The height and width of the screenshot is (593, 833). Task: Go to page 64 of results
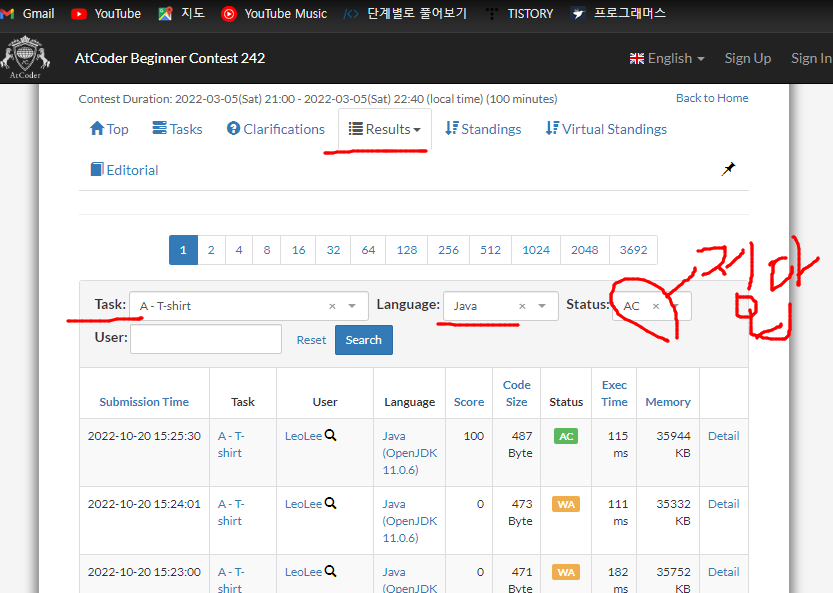(x=368, y=250)
